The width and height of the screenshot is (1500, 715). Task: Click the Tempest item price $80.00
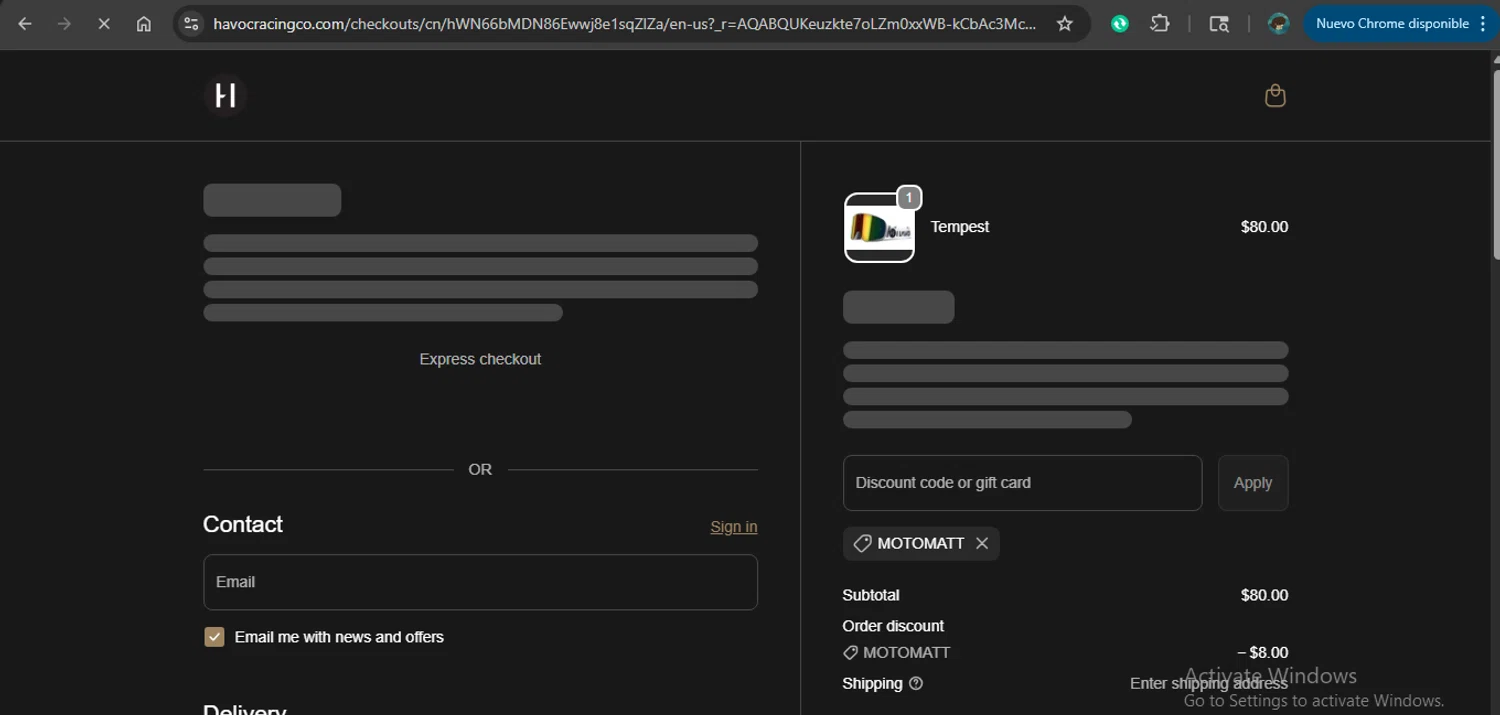coord(1264,227)
